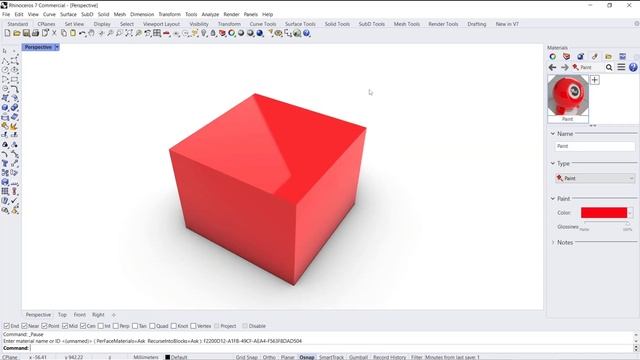The width and height of the screenshot is (640, 360).
Task: Click the light bulb Hide objects icon
Action: 204,33
